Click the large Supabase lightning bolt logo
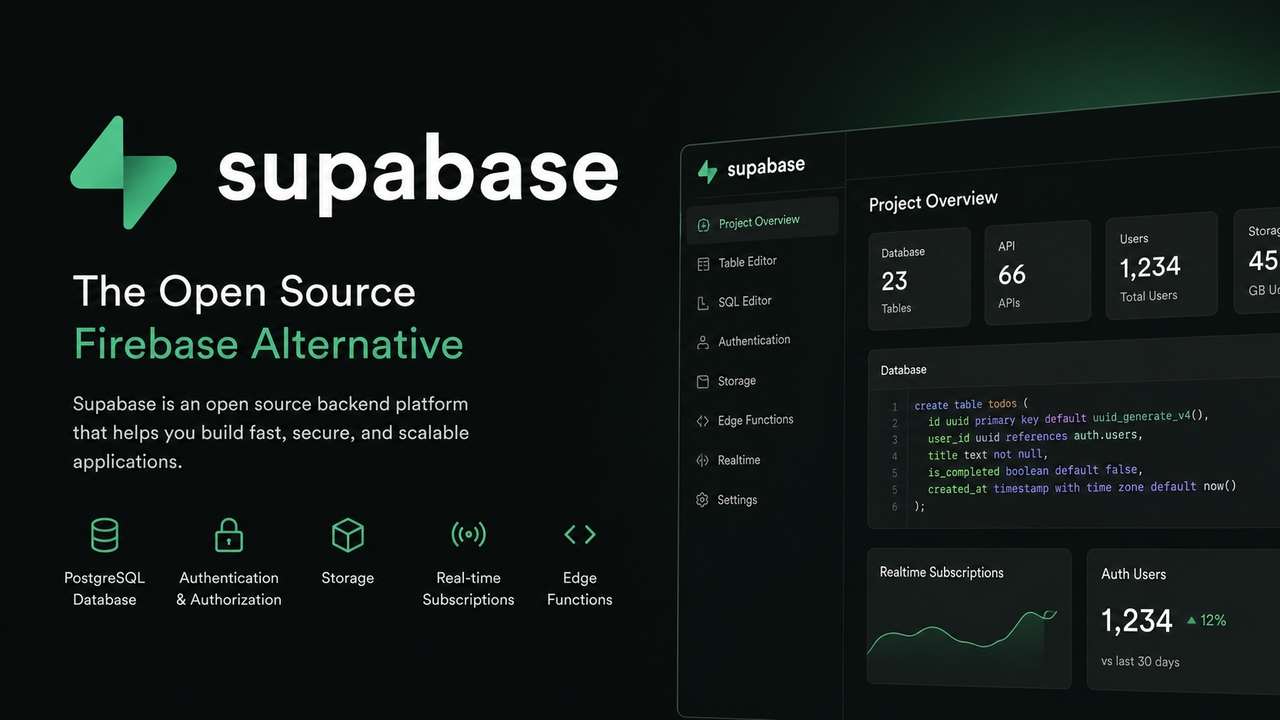 pyautogui.click(x=123, y=172)
